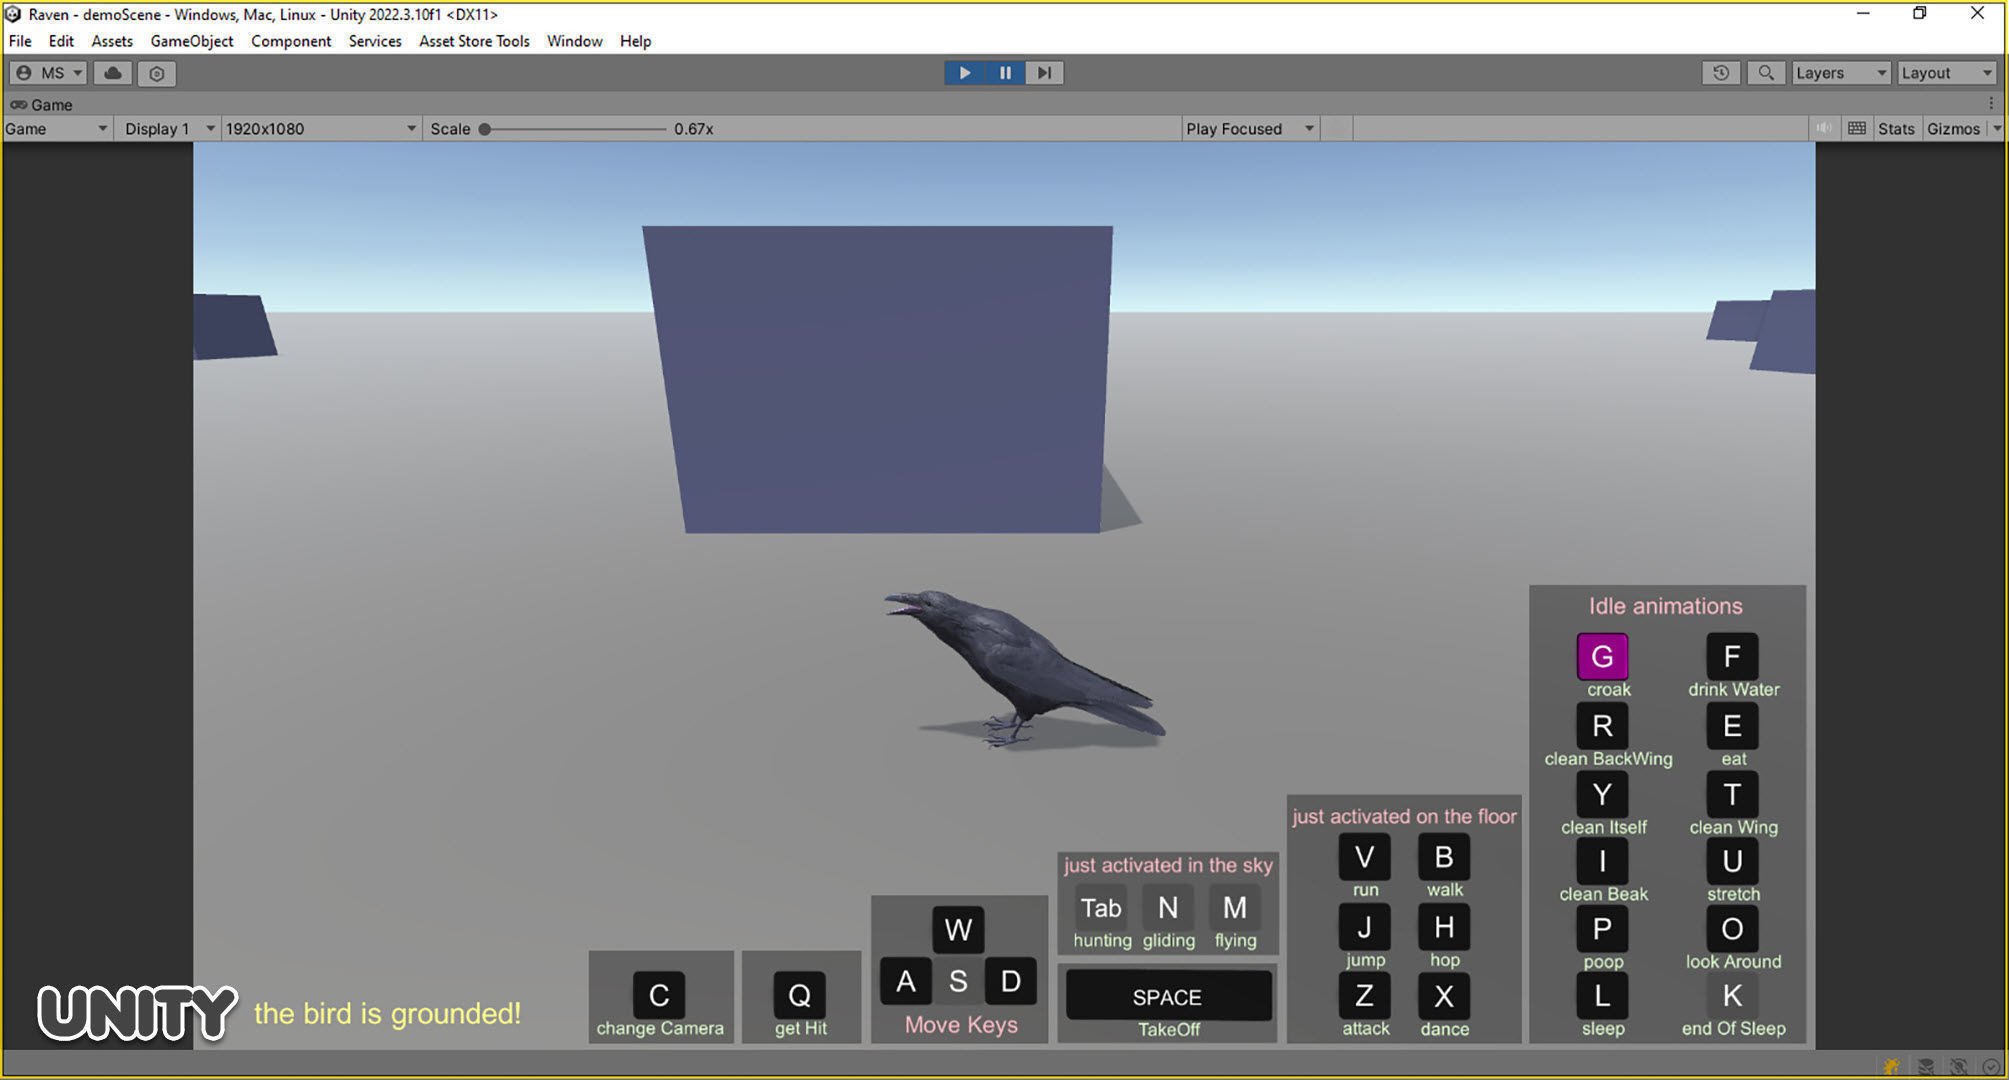Toggle Mute Audio speaker icon
2009x1080 pixels.
[x=1824, y=128]
